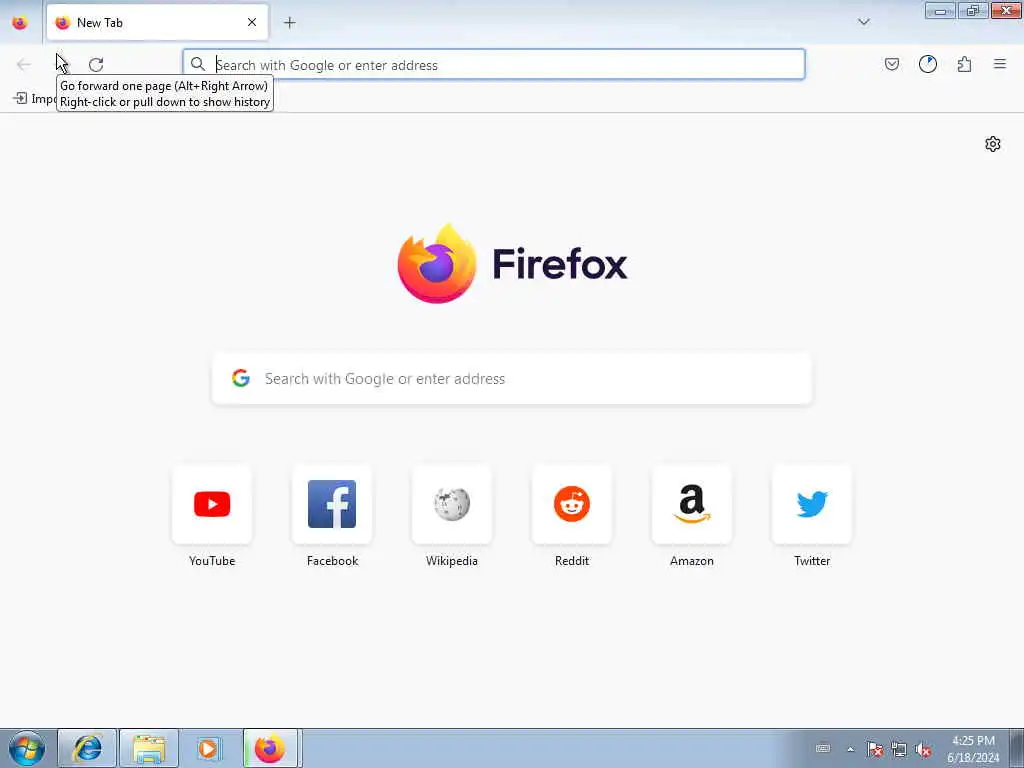Restore down the Firefox window
Viewport: 1024px width, 768px height.
972,11
